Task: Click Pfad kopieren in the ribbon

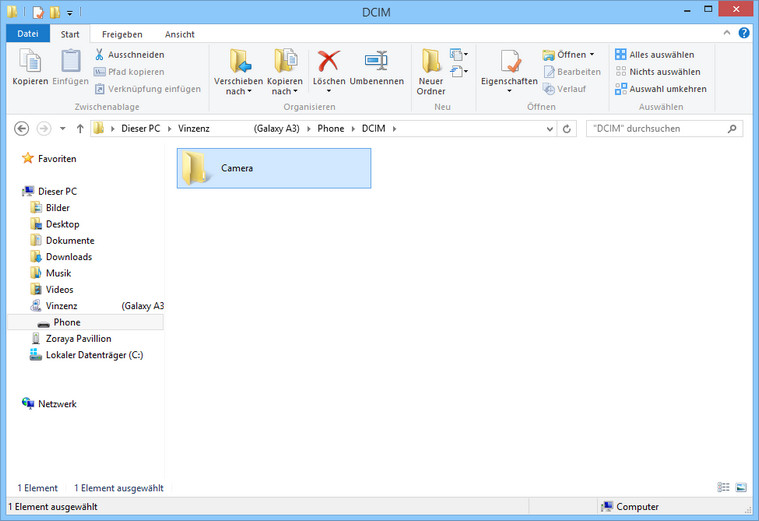Action: (x=129, y=72)
